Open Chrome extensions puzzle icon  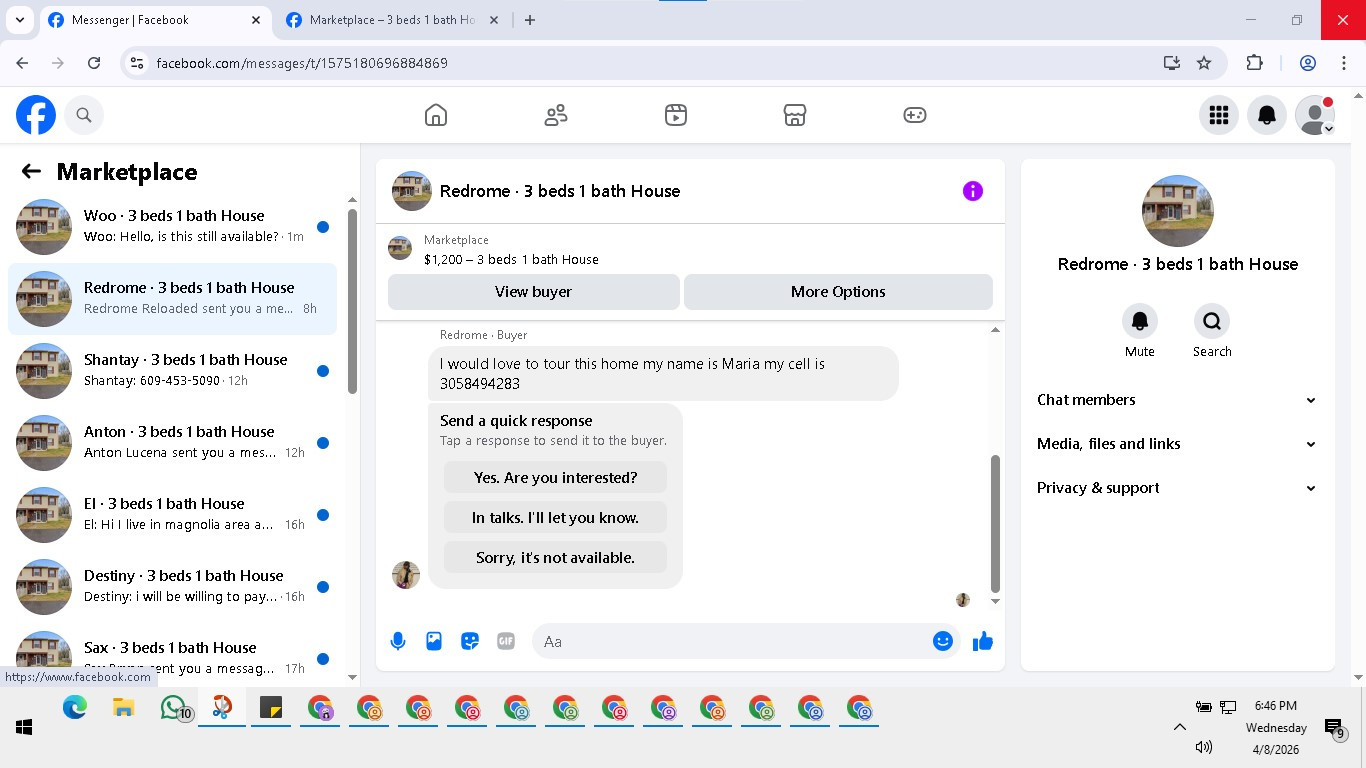pyautogui.click(x=1254, y=63)
